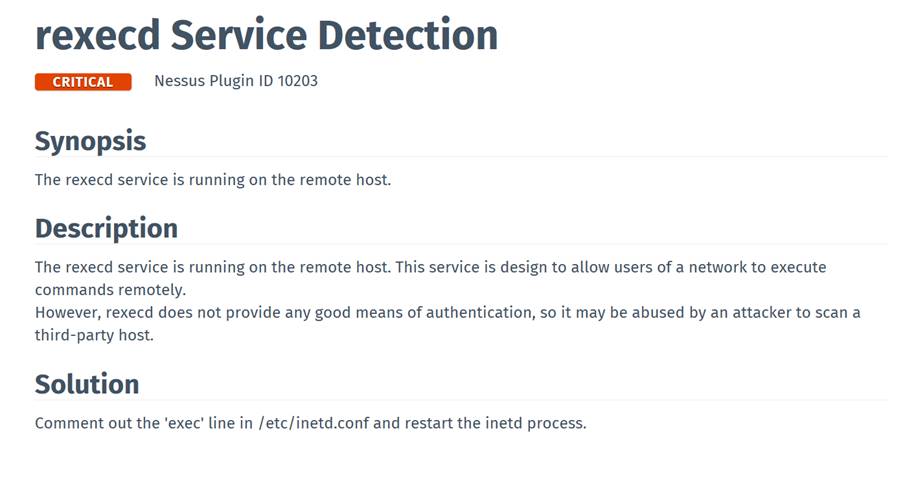
Task: Click the sentence under the Synopsis heading
Action: pyautogui.click(x=212, y=180)
